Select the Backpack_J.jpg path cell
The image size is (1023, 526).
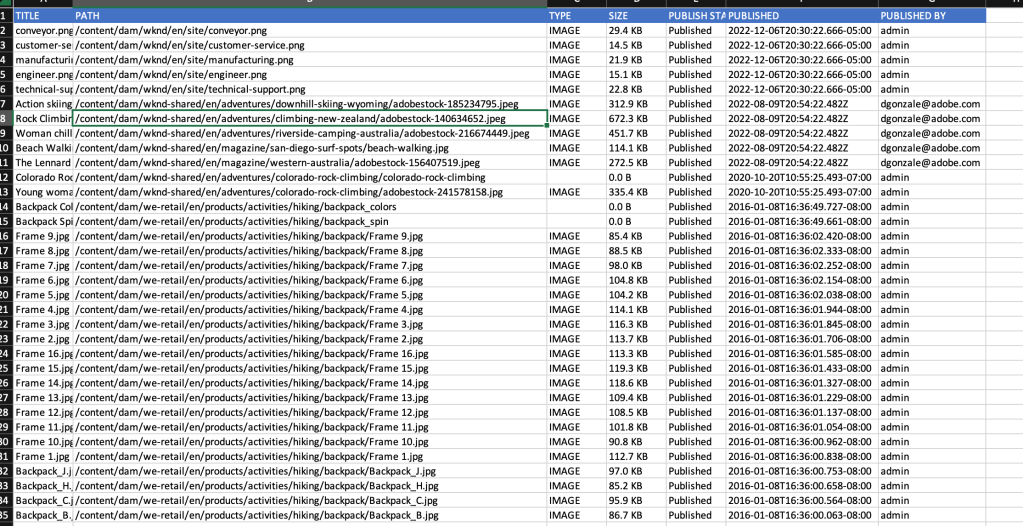pyautogui.click(x=309, y=471)
